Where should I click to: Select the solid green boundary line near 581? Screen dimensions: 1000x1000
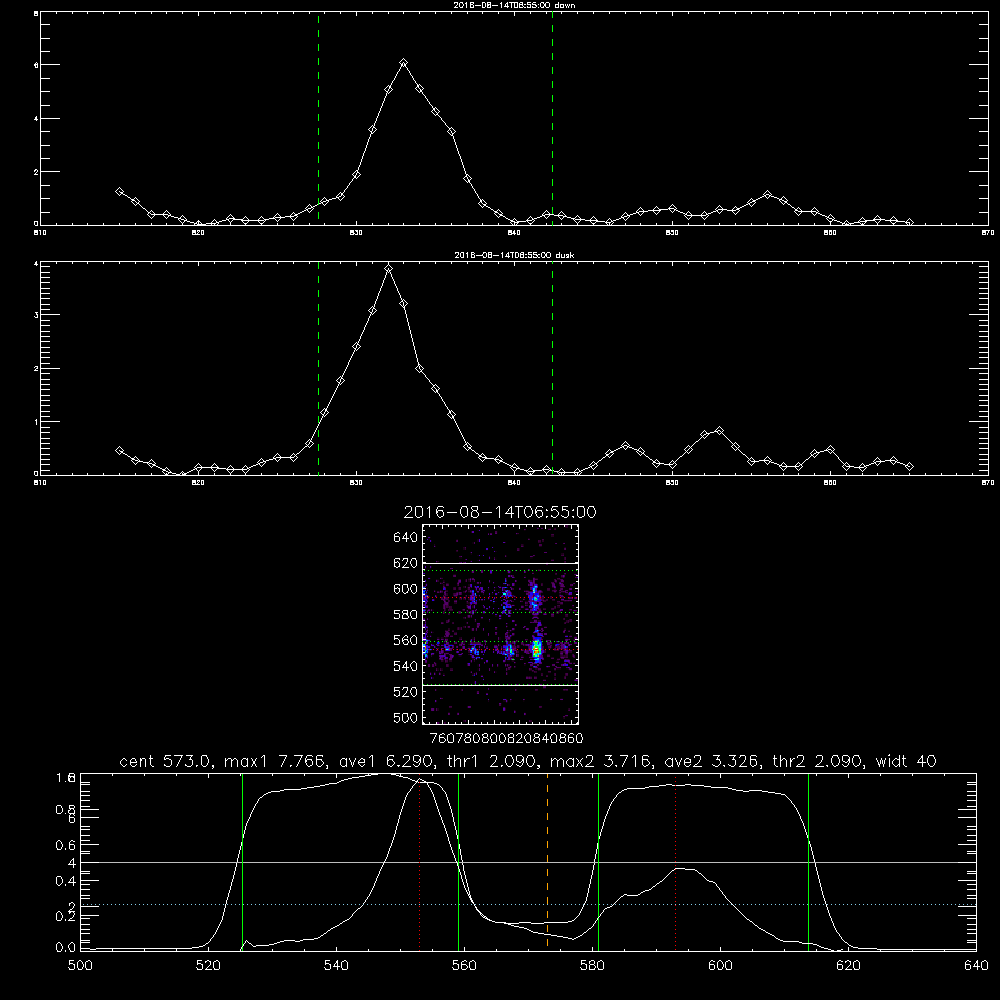[598, 861]
